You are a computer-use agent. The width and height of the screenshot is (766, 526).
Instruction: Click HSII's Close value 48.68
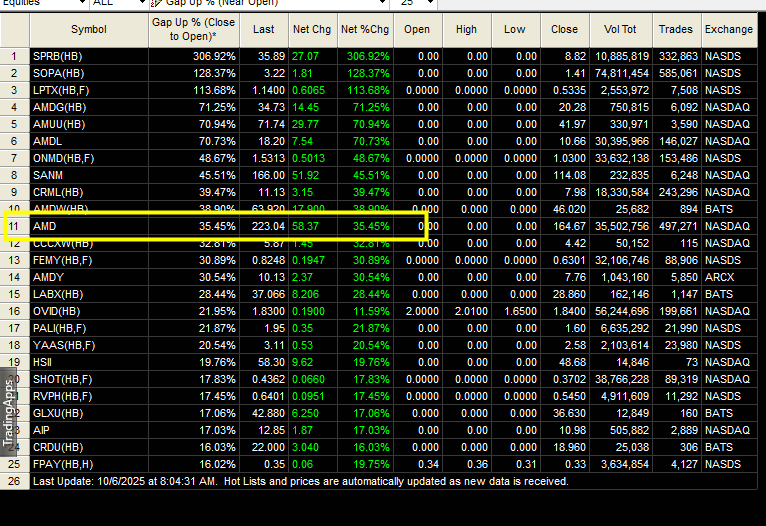(565, 362)
